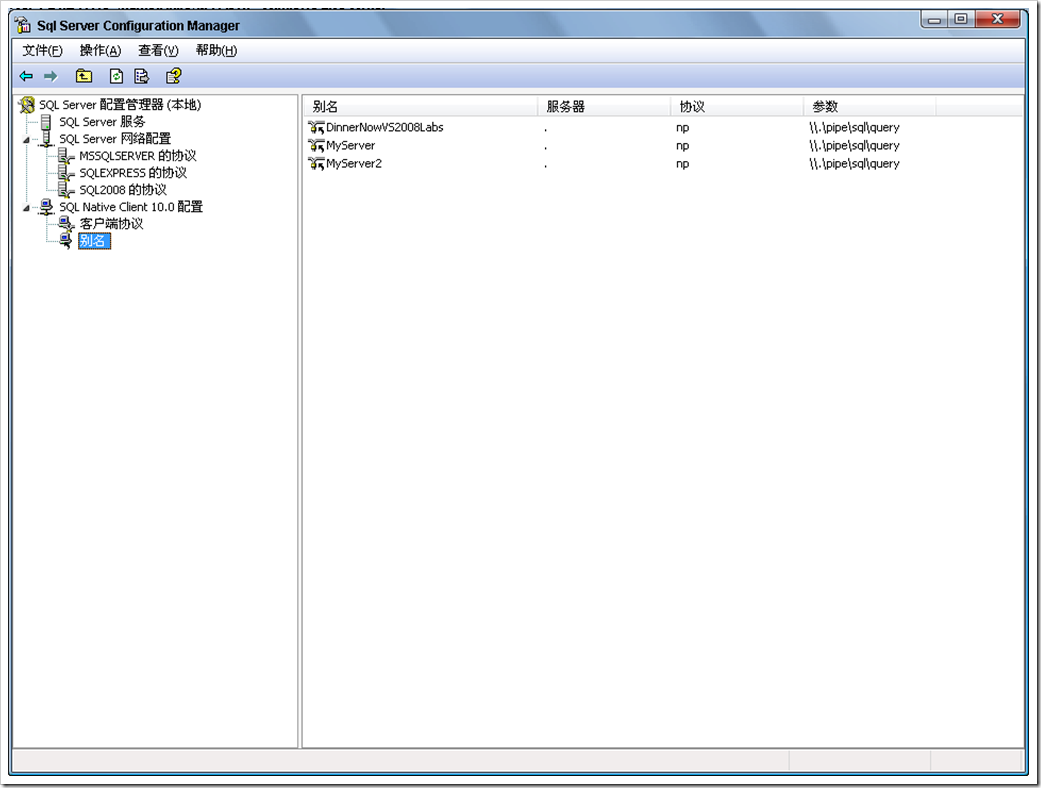The image size is (1041, 788).
Task: Click the SQL Server 配置管理器 root node icon
Action: click(x=27, y=105)
